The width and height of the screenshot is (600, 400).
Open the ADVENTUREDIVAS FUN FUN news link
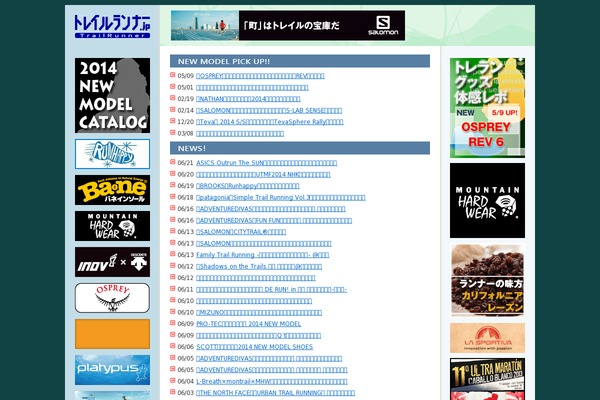(274, 220)
